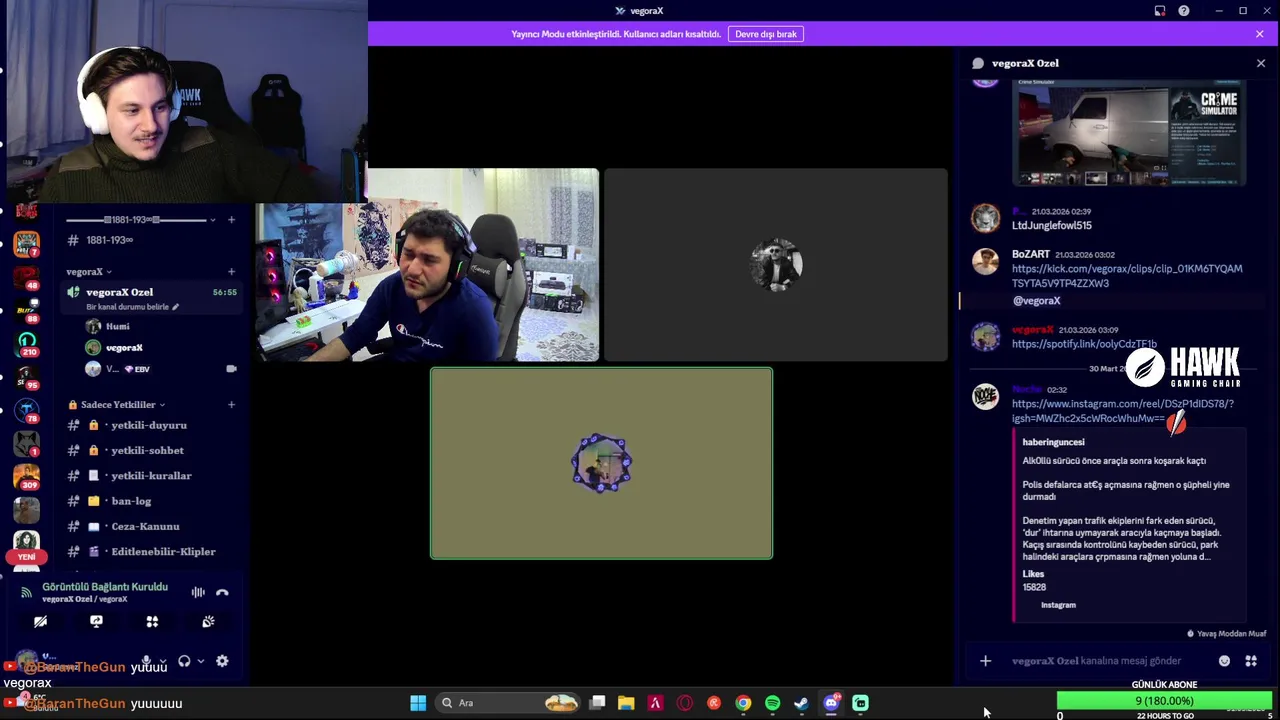Open yetkili-sohbet channel

pyautogui.click(x=150, y=450)
